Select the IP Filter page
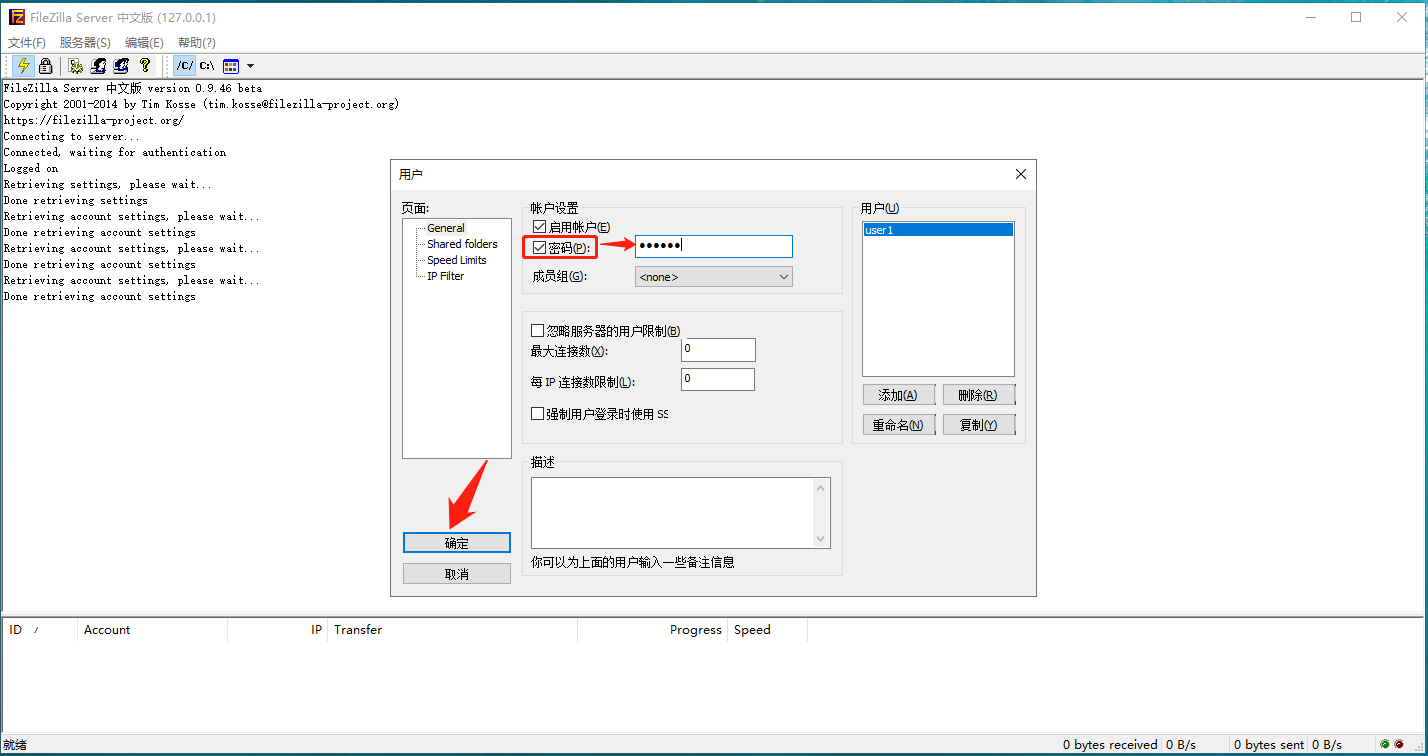Viewport: 1428px width, 756px height. coord(446,276)
